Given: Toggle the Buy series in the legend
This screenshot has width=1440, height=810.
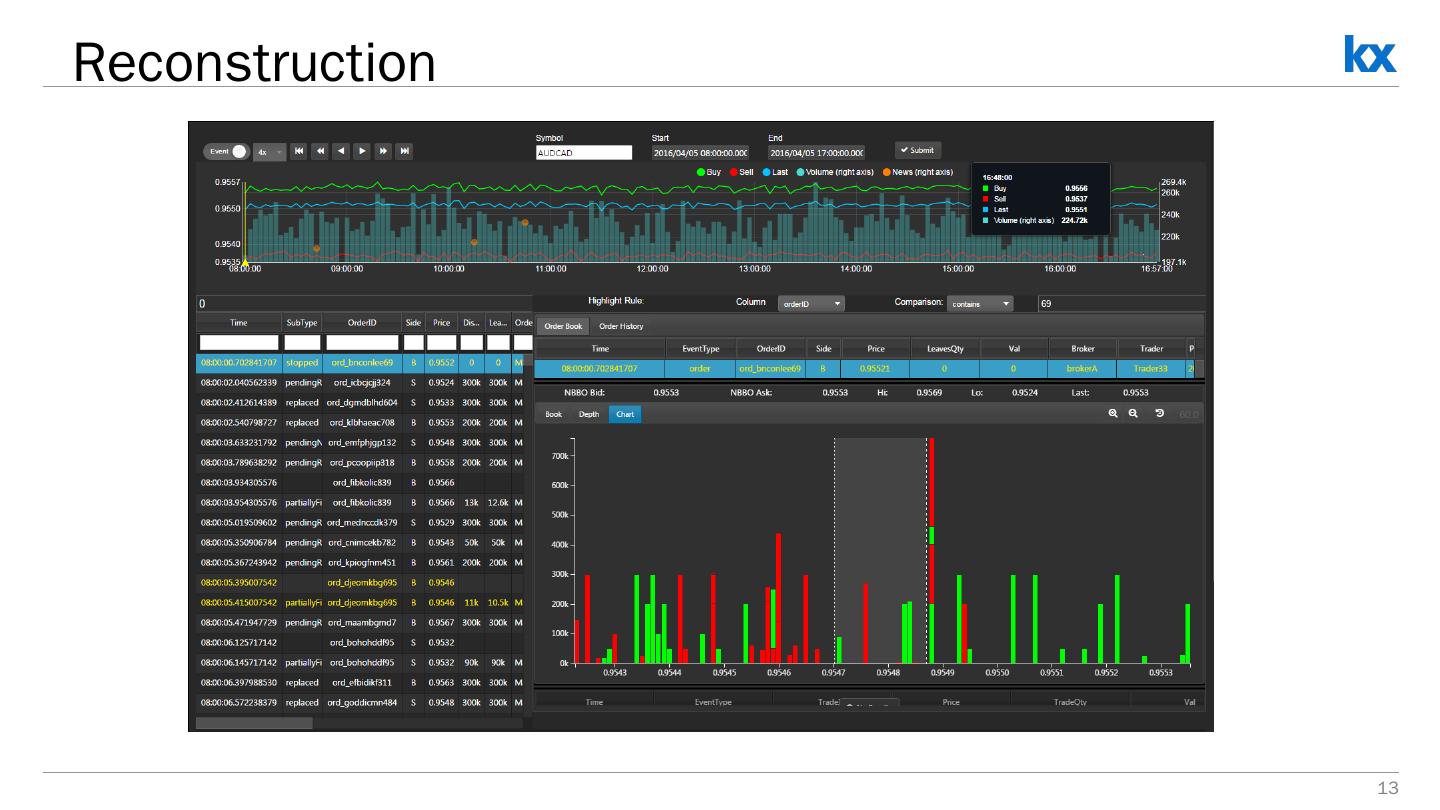Looking at the screenshot, I should tap(709, 172).
